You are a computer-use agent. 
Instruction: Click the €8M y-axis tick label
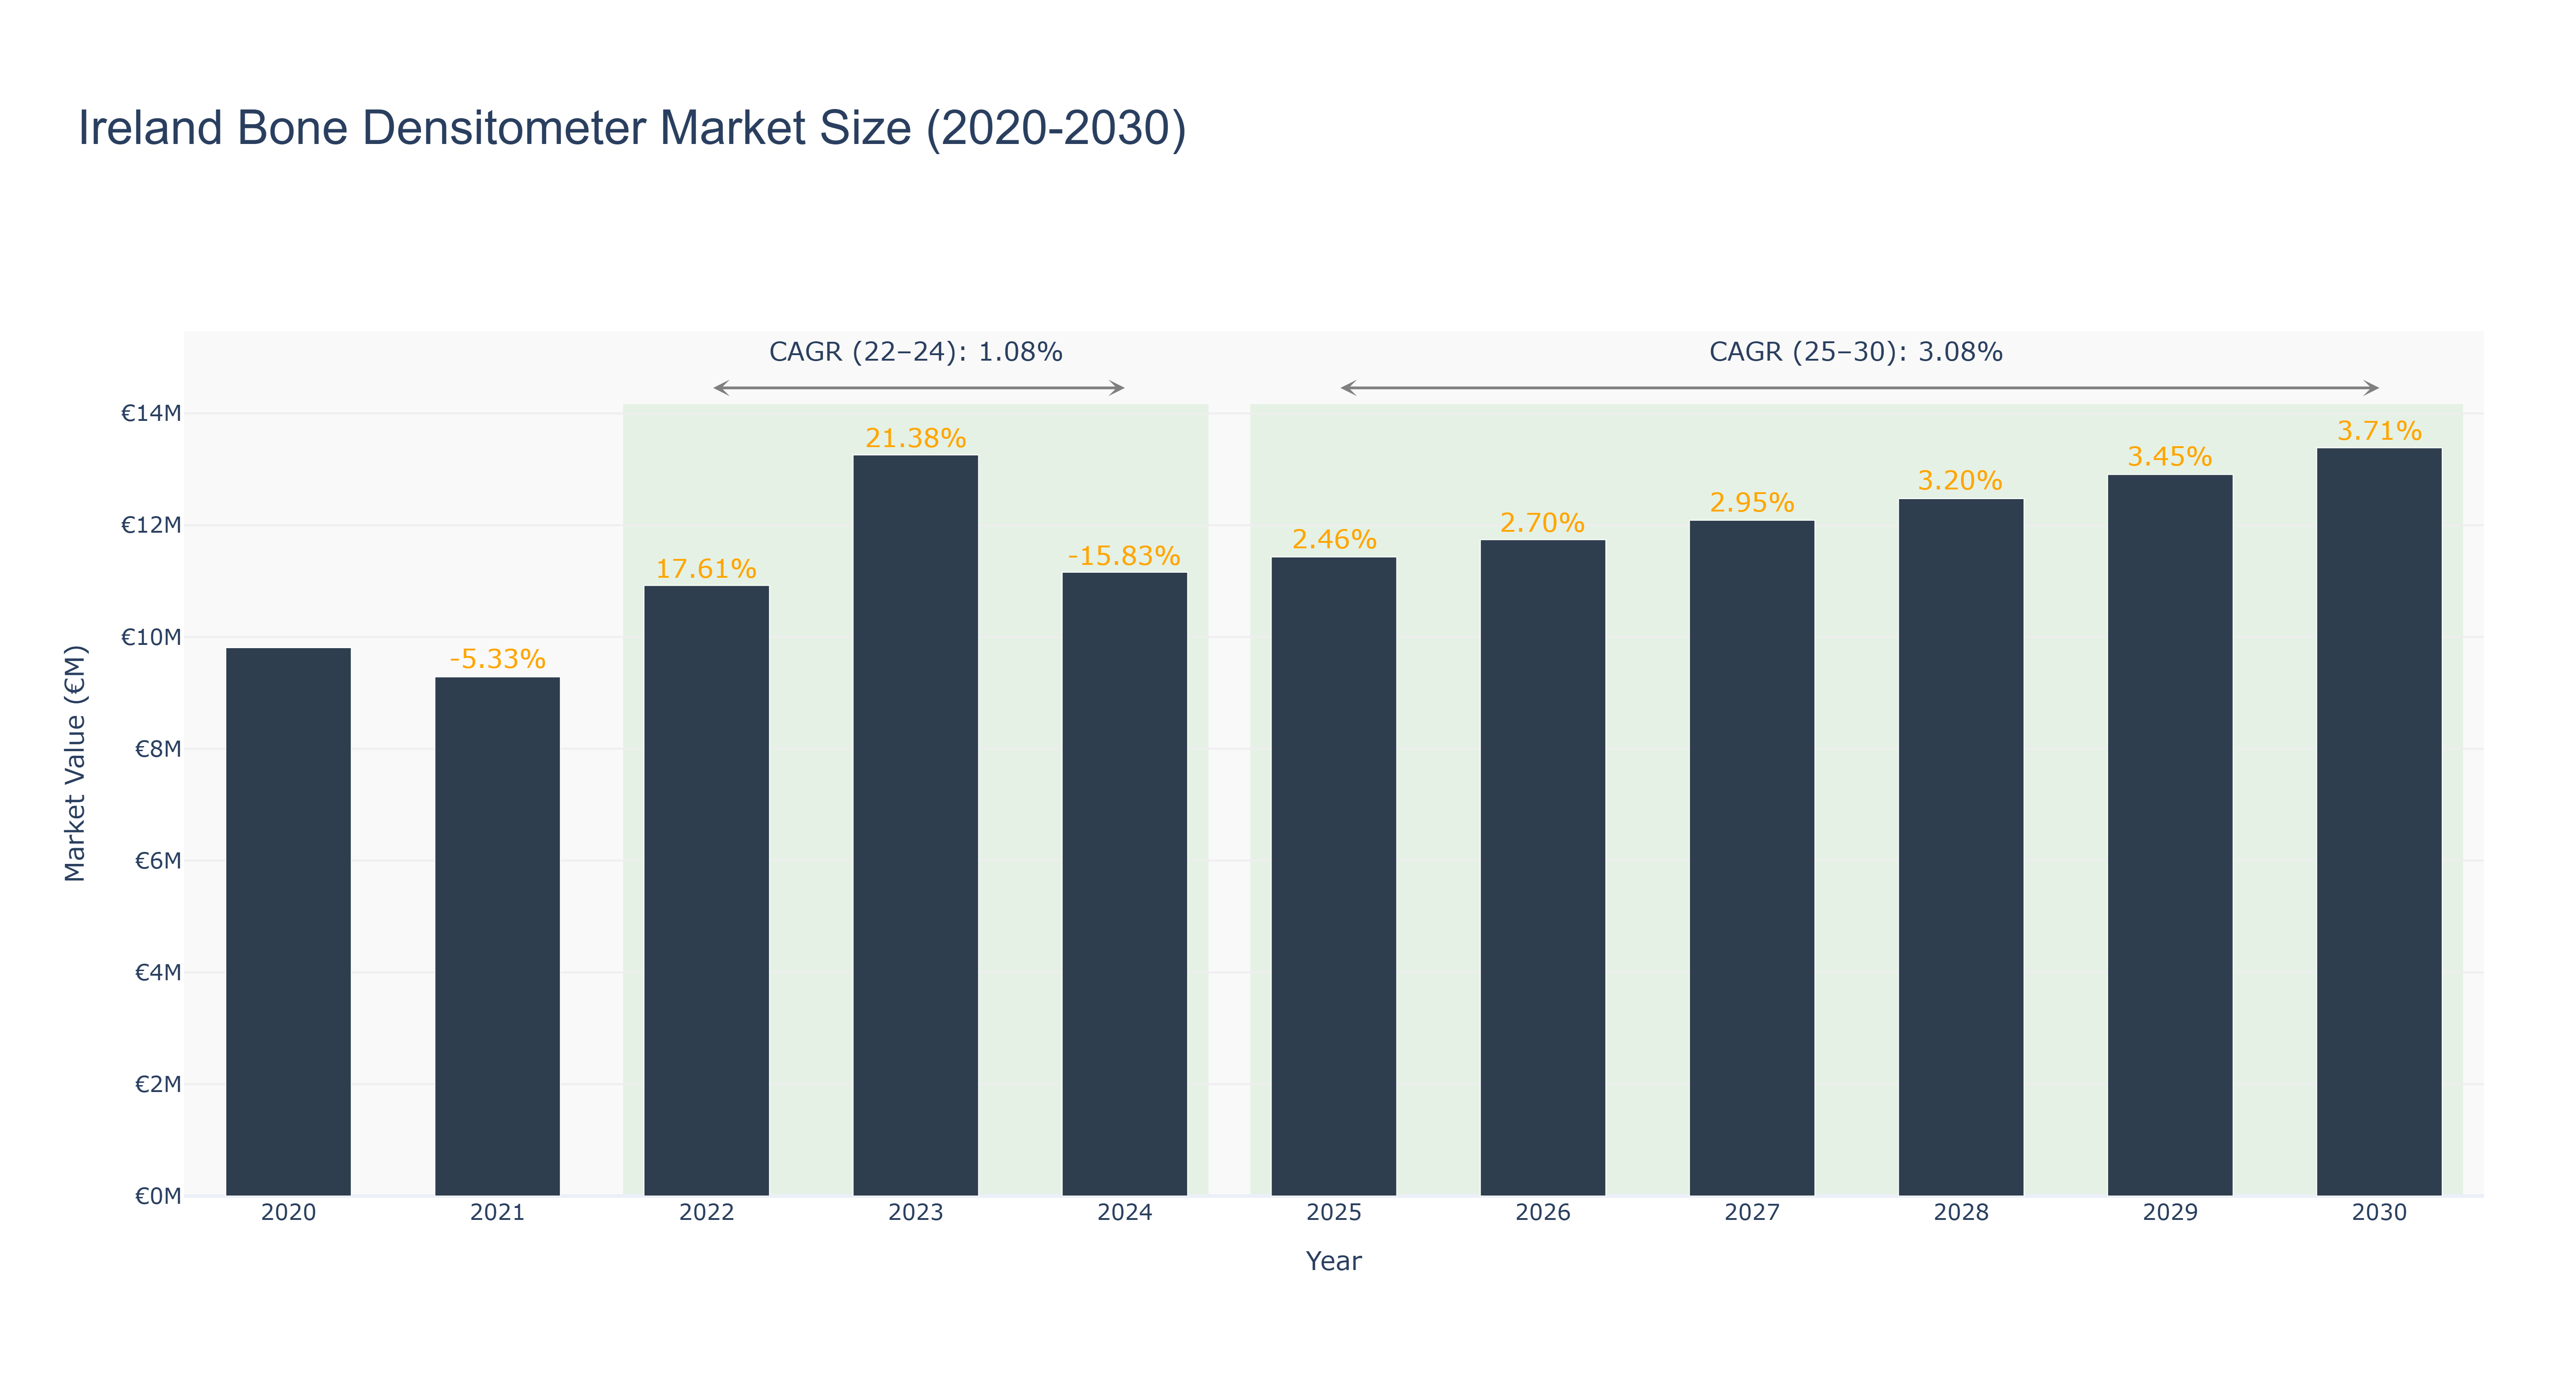(158, 749)
